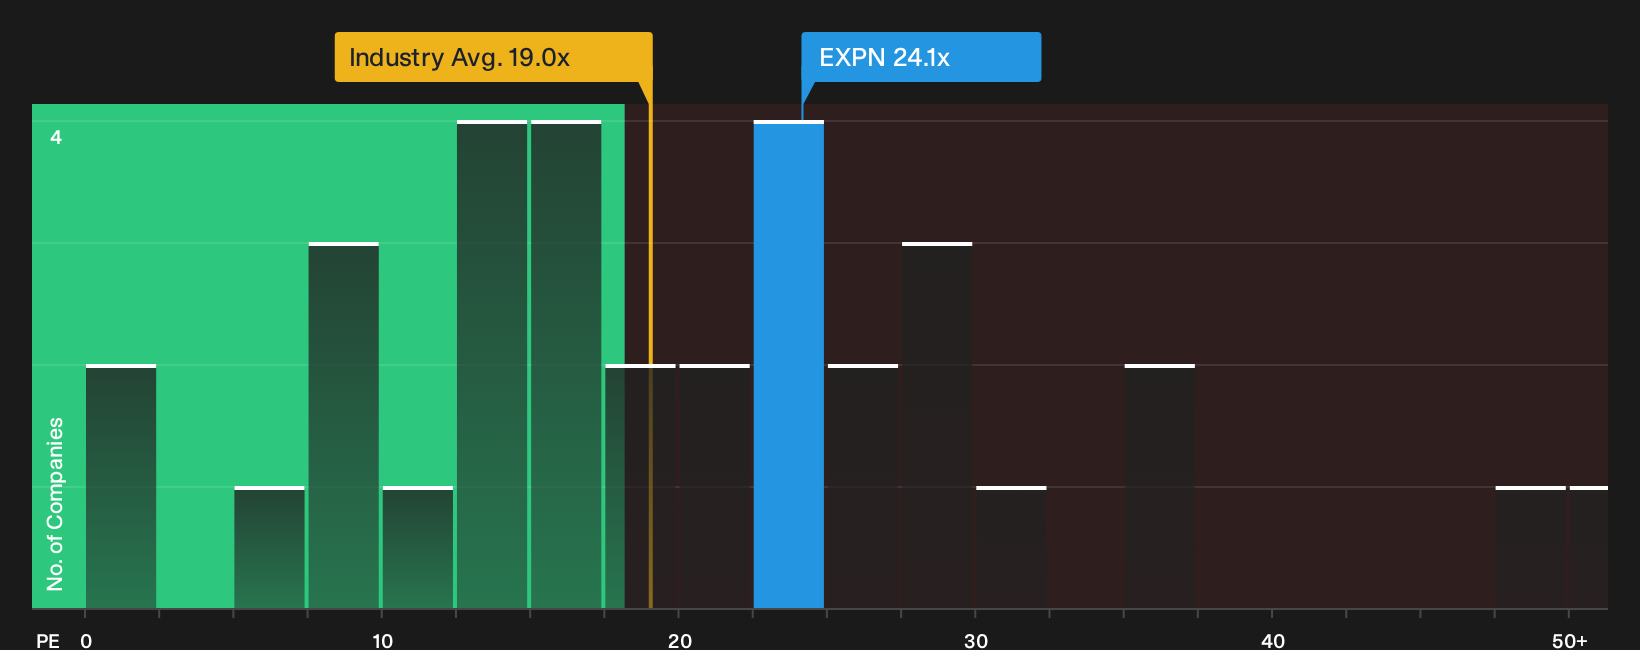Select the bar starting at PE 20
The image size is (1640, 650).
coord(714,487)
